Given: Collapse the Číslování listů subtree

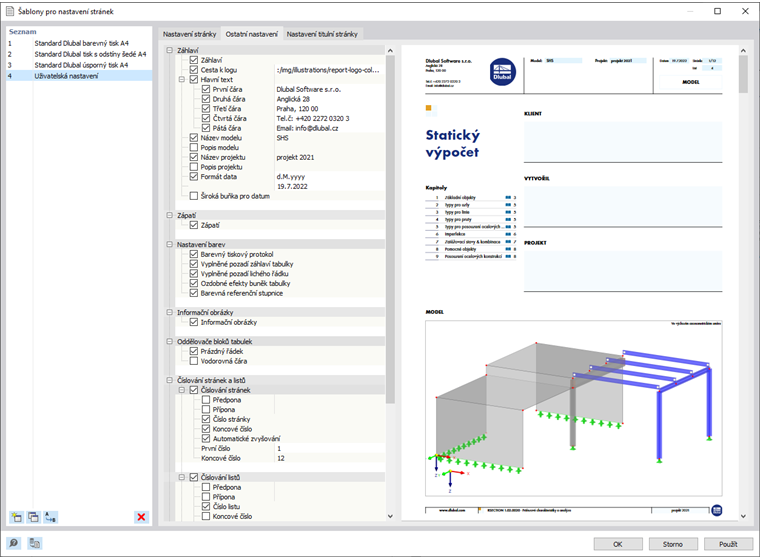Looking at the screenshot, I should point(182,477).
